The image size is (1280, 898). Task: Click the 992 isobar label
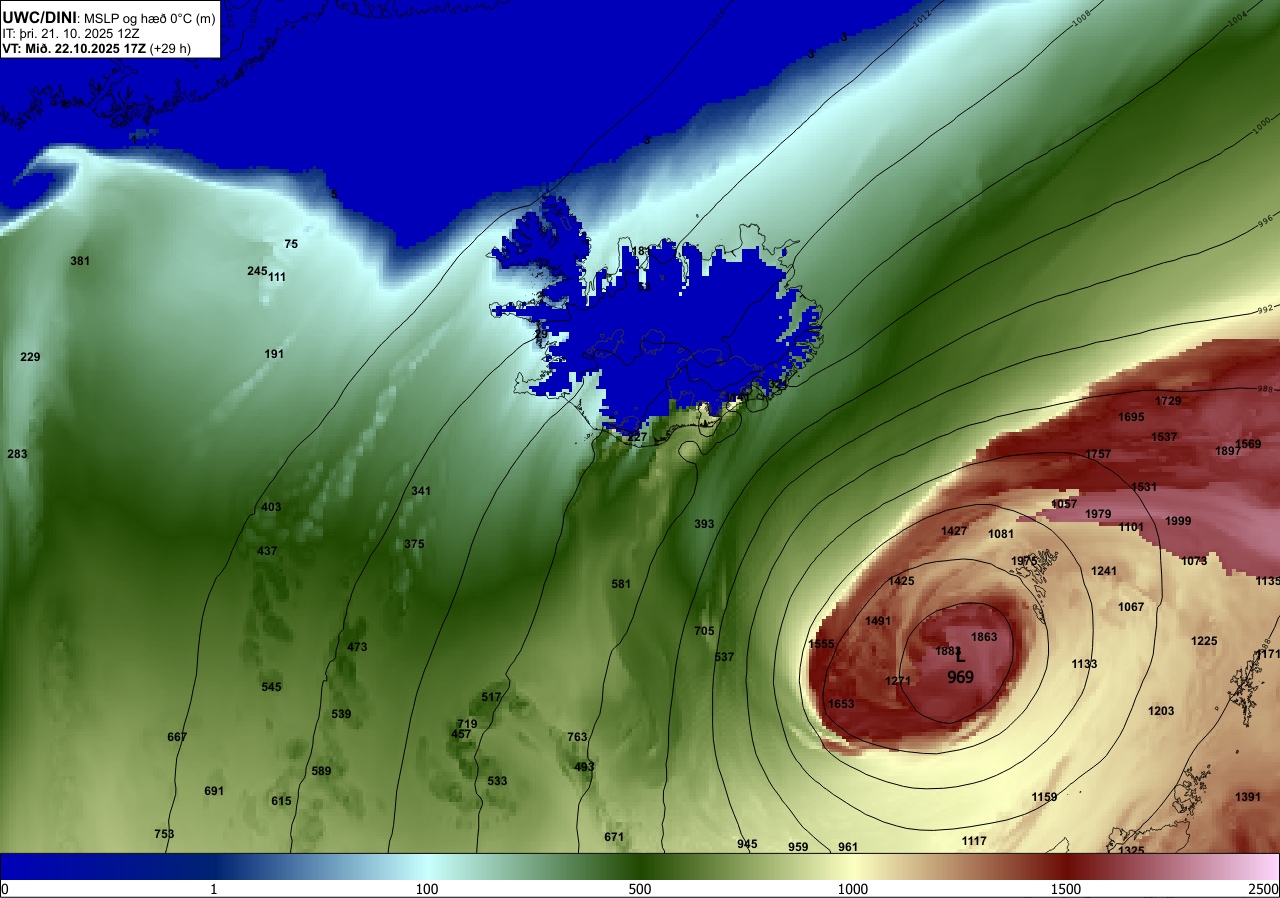(x=1265, y=310)
